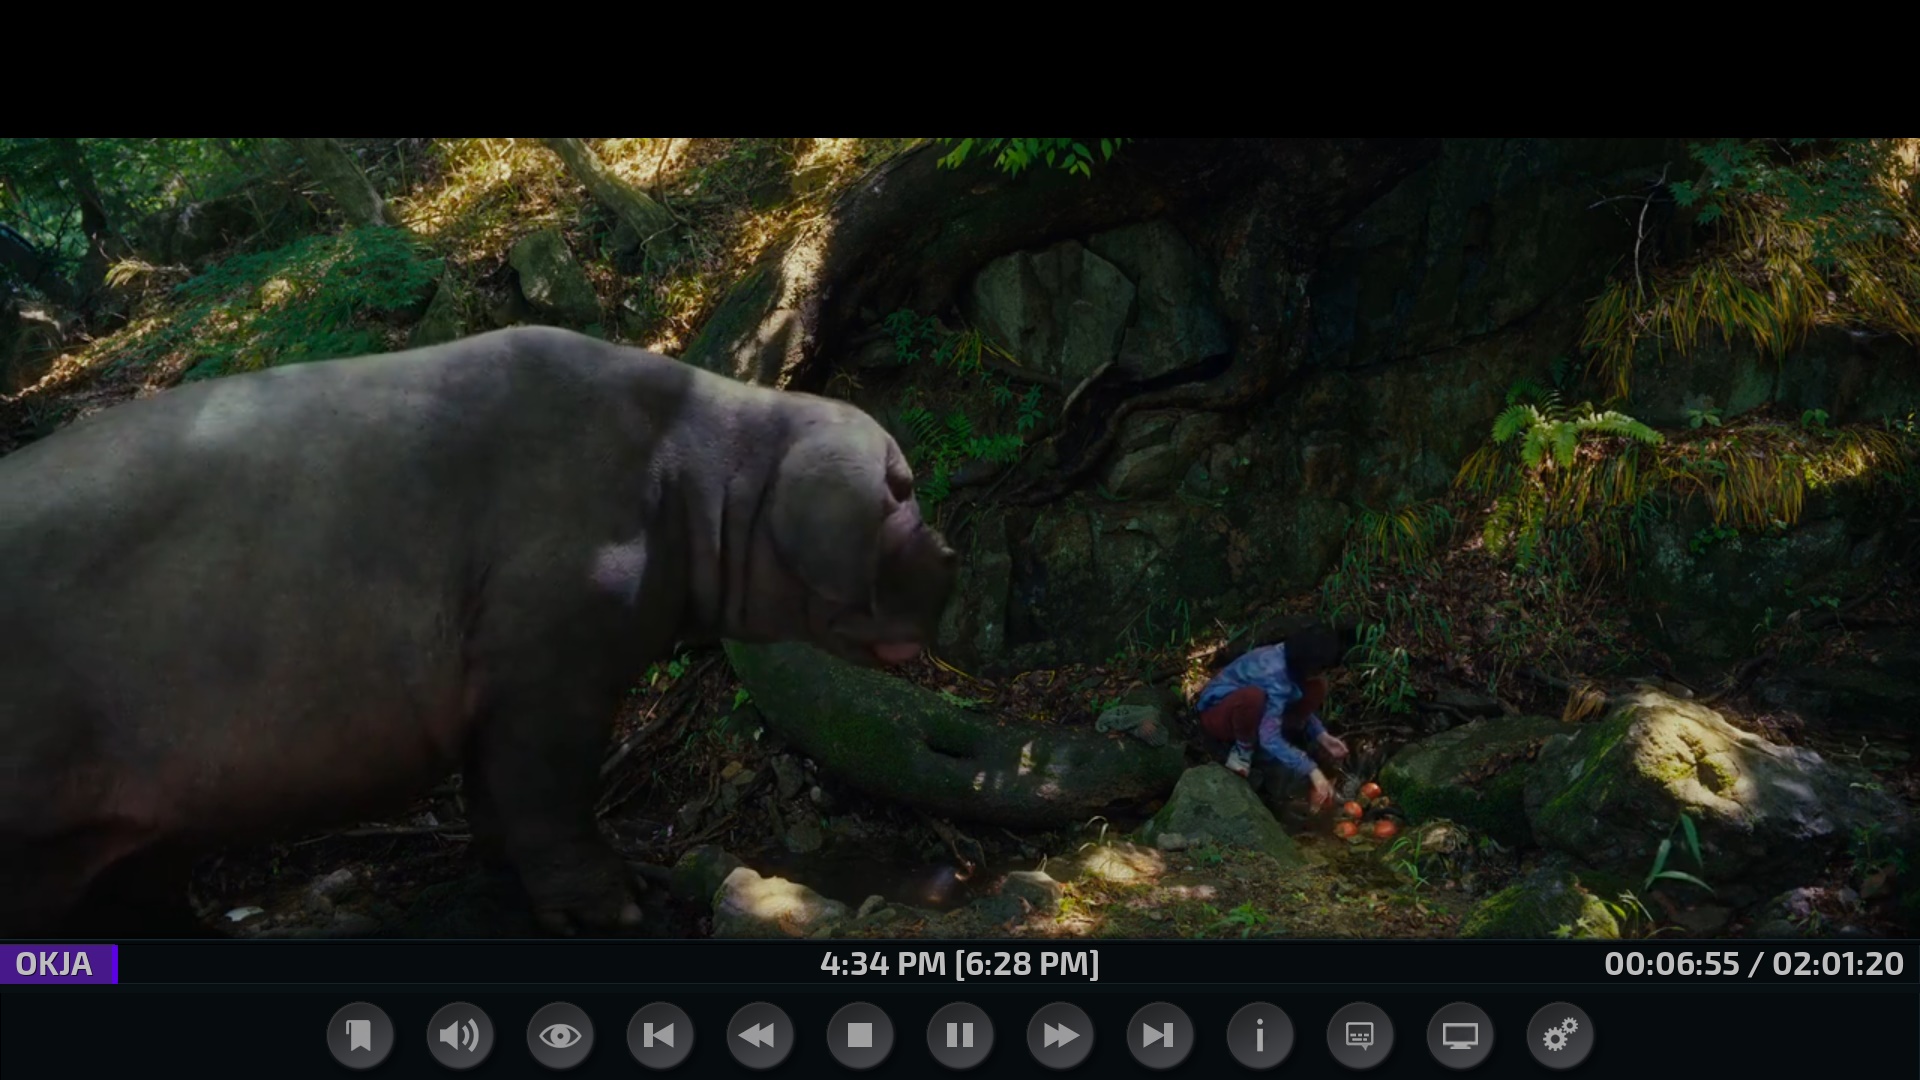
Task: Open the subtitles menu icon
Action: 1359,1035
